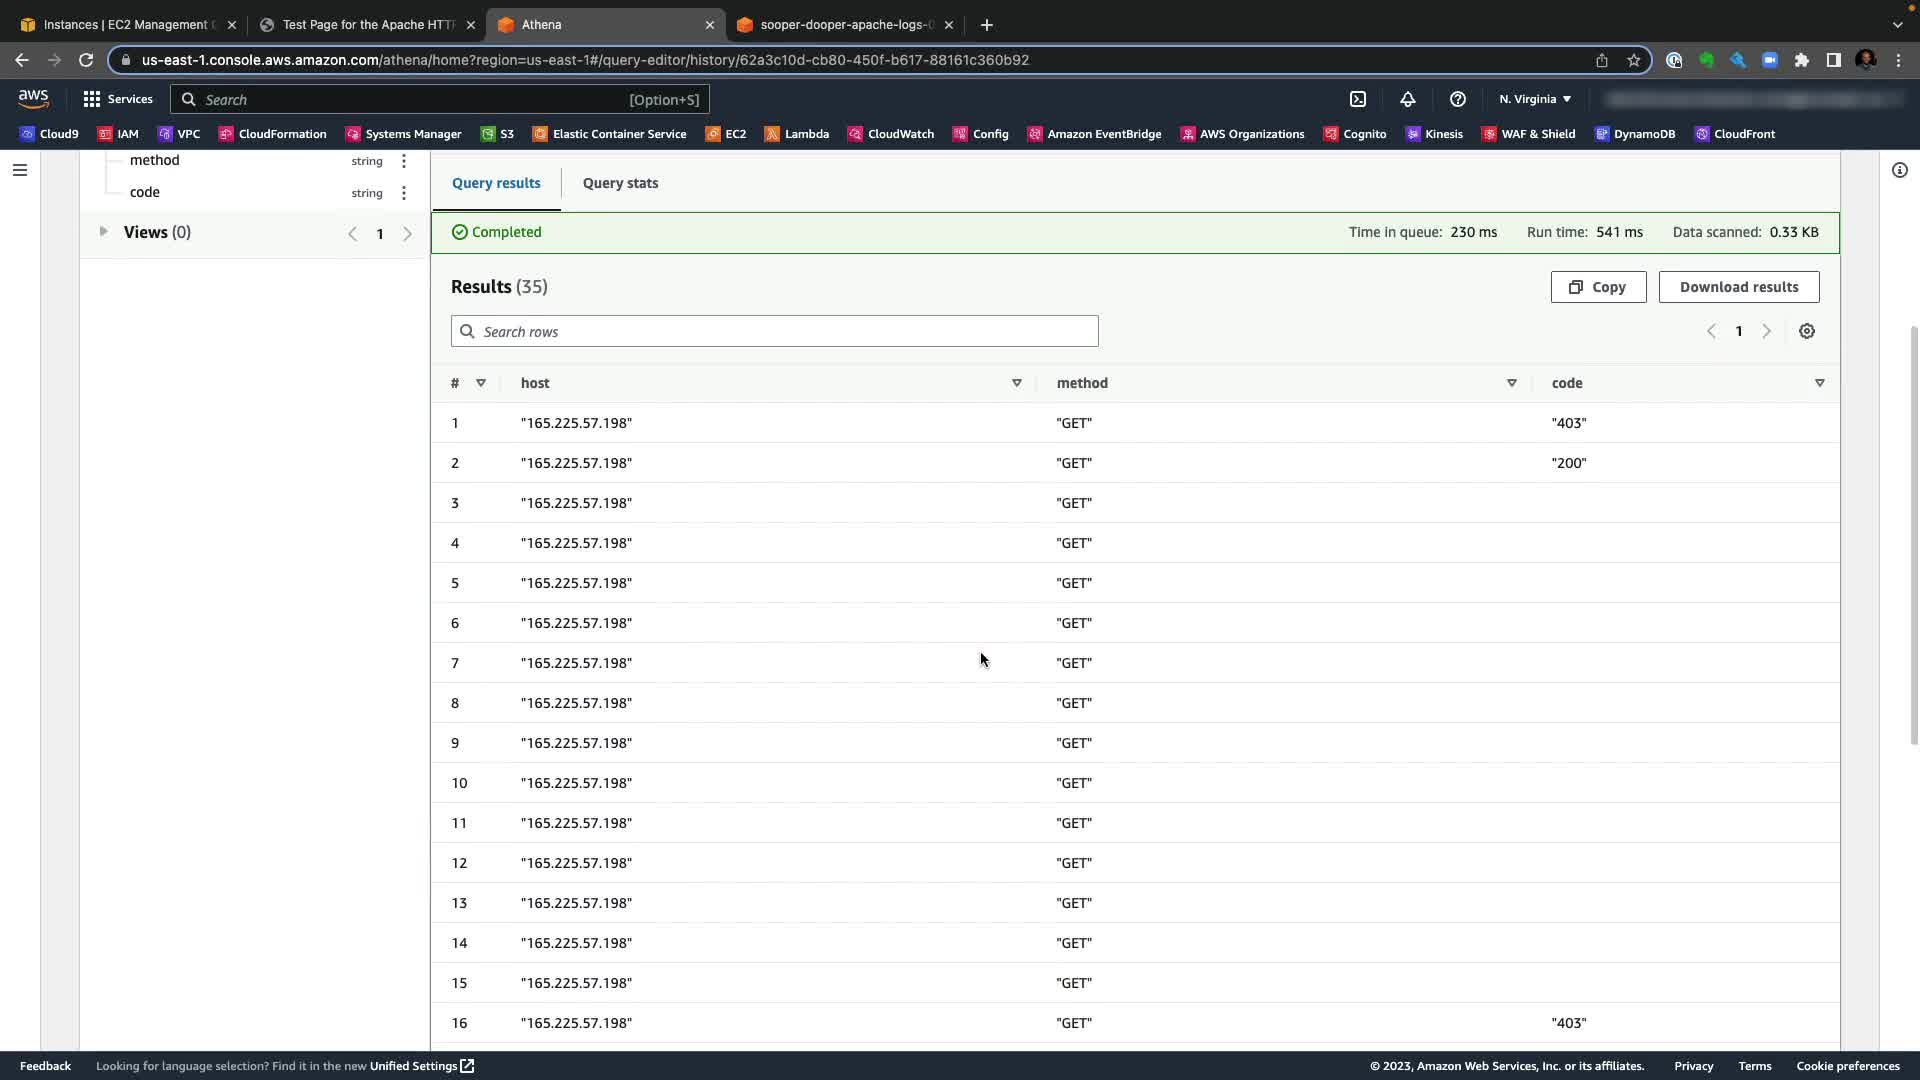Open AWS CloudShell icon in navbar
The image size is (1920, 1080).
click(x=1358, y=99)
